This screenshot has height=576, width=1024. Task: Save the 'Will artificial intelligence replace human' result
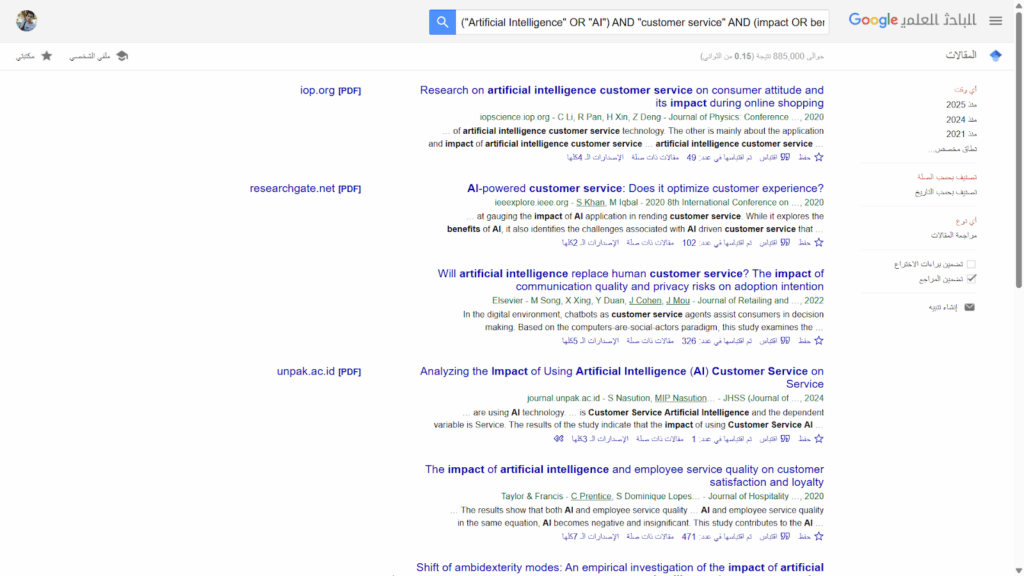coord(818,341)
